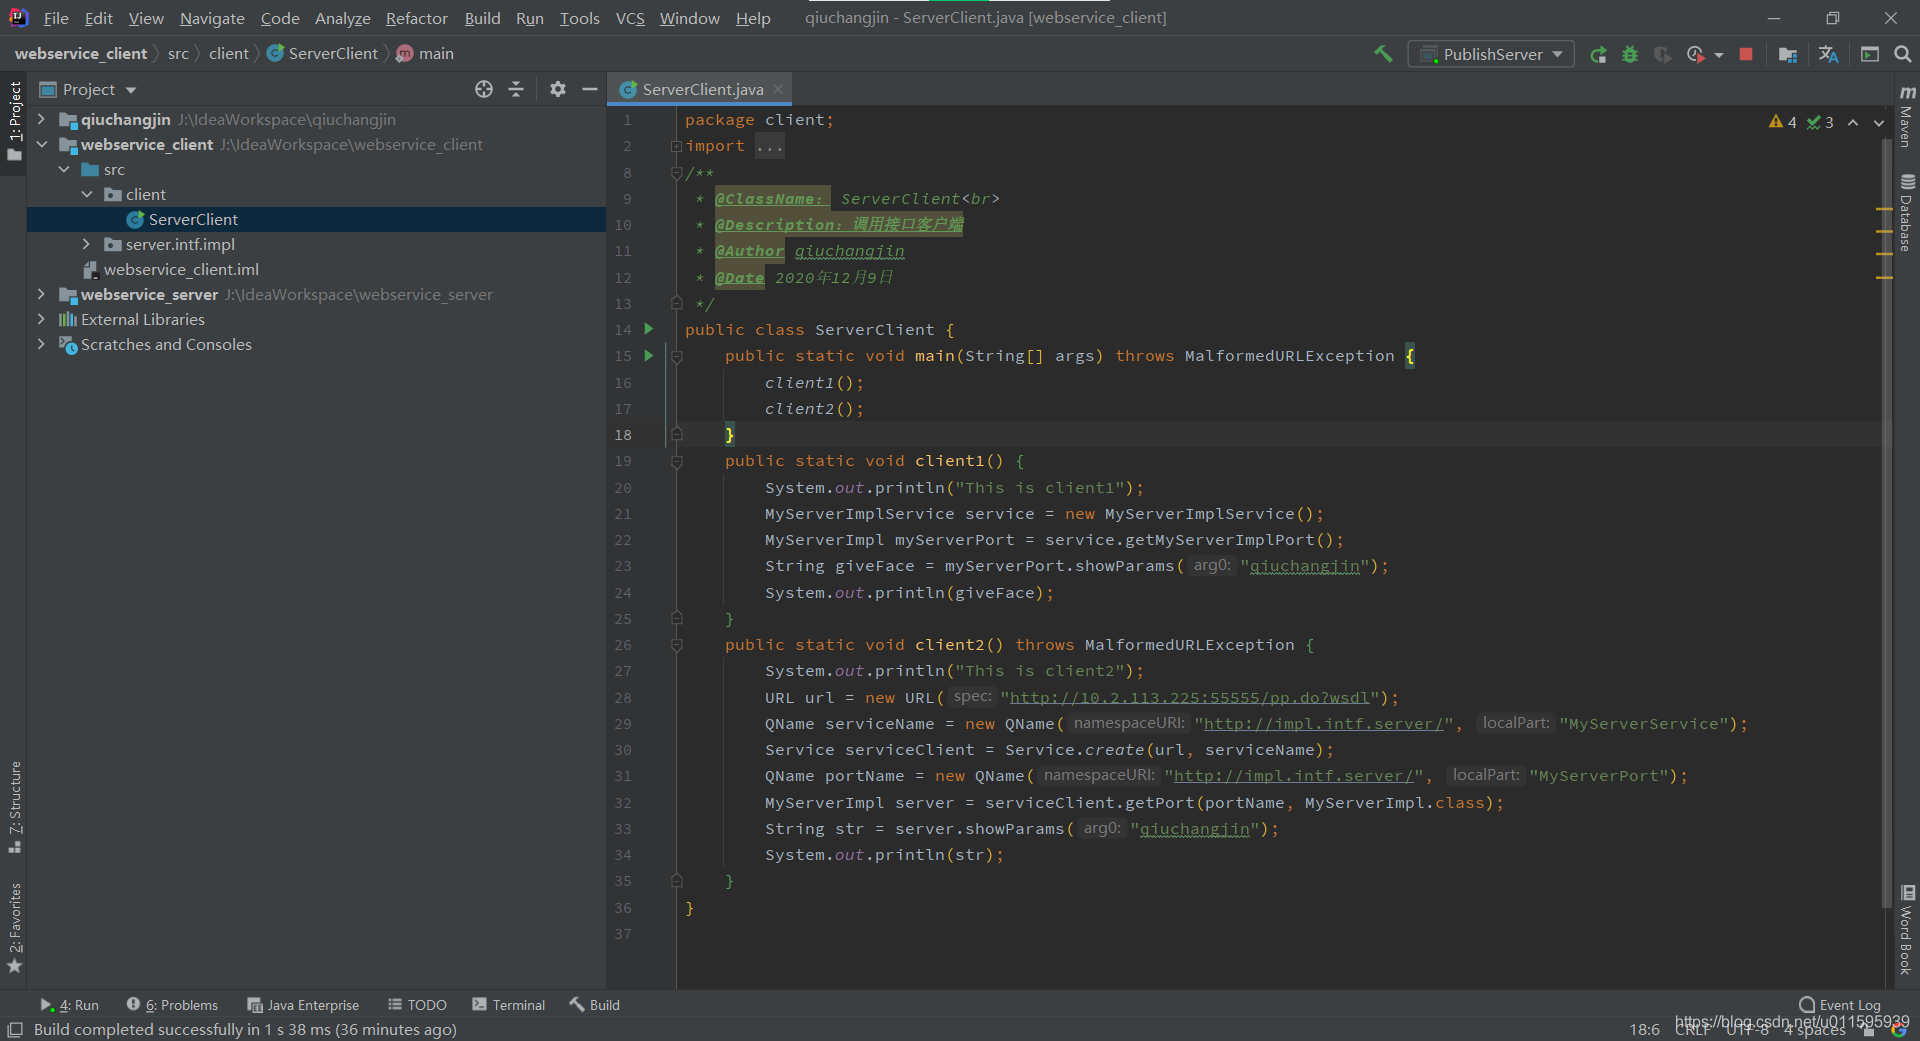Click the Profiler run icon
Screen dimensions: 1920x1041
(1695, 55)
